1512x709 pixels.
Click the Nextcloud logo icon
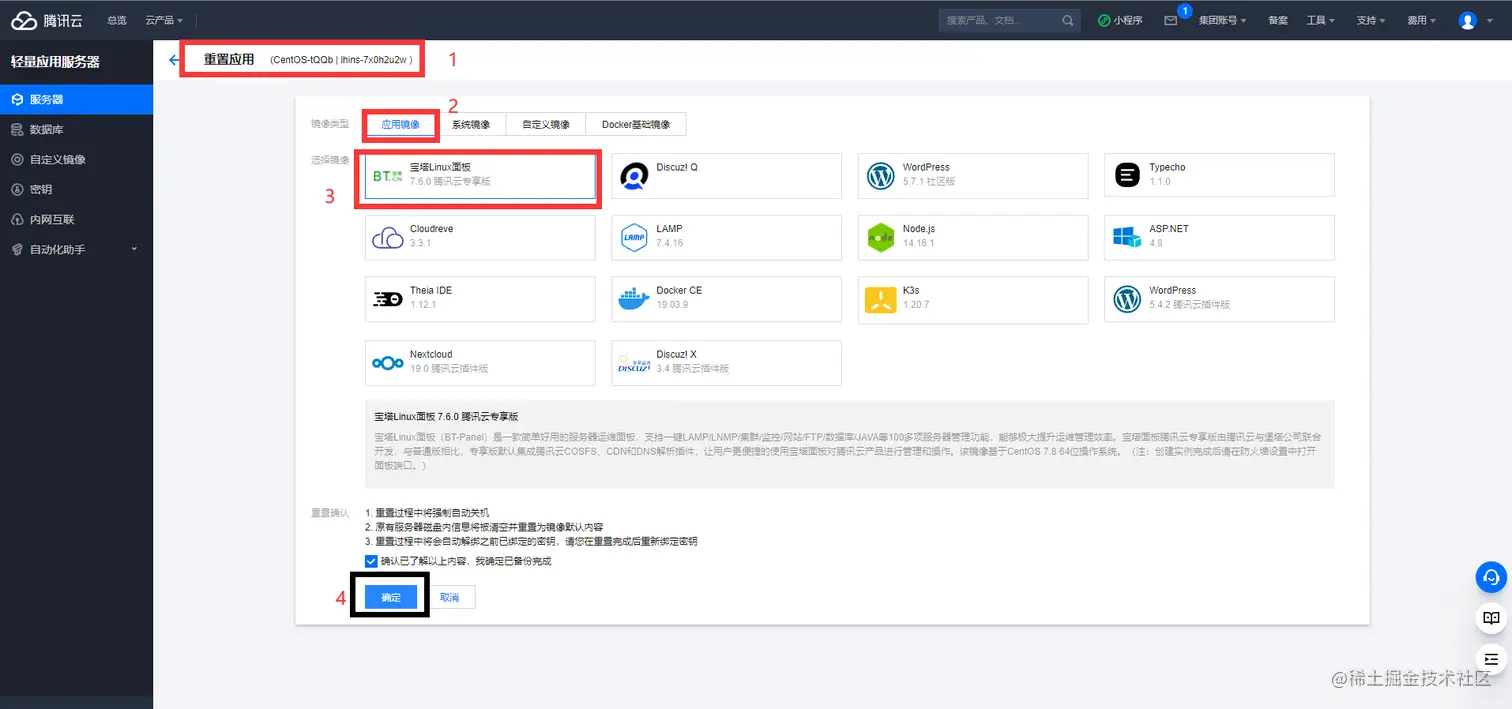pyautogui.click(x=387, y=363)
